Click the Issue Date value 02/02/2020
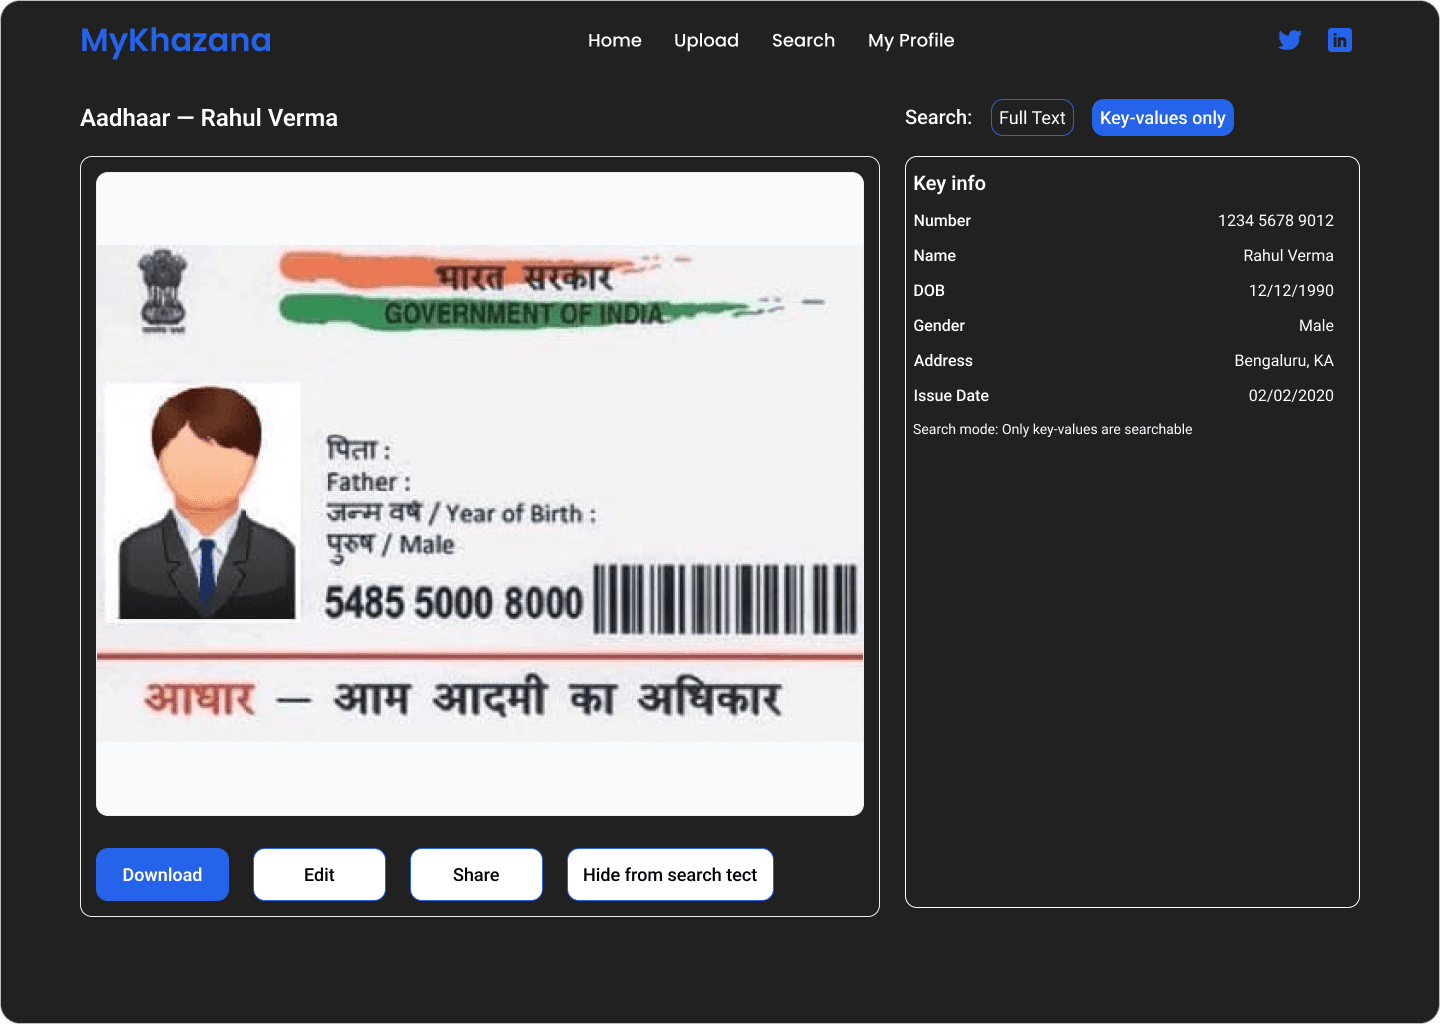The width and height of the screenshot is (1440, 1024). point(1291,395)
